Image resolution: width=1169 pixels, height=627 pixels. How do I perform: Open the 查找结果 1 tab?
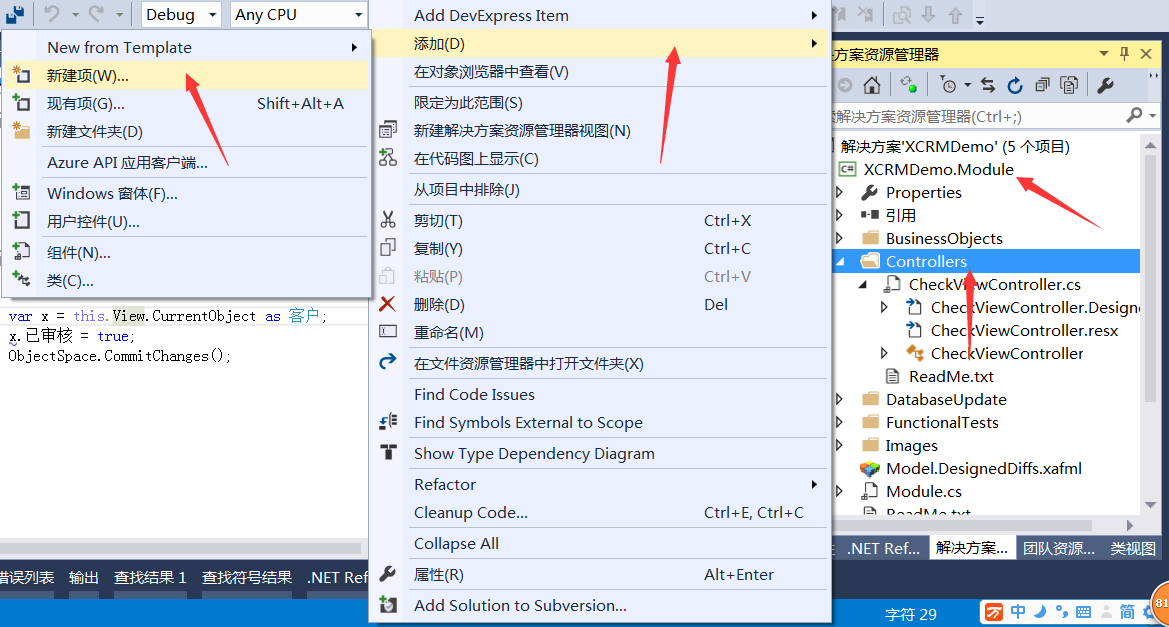(150, 578)
